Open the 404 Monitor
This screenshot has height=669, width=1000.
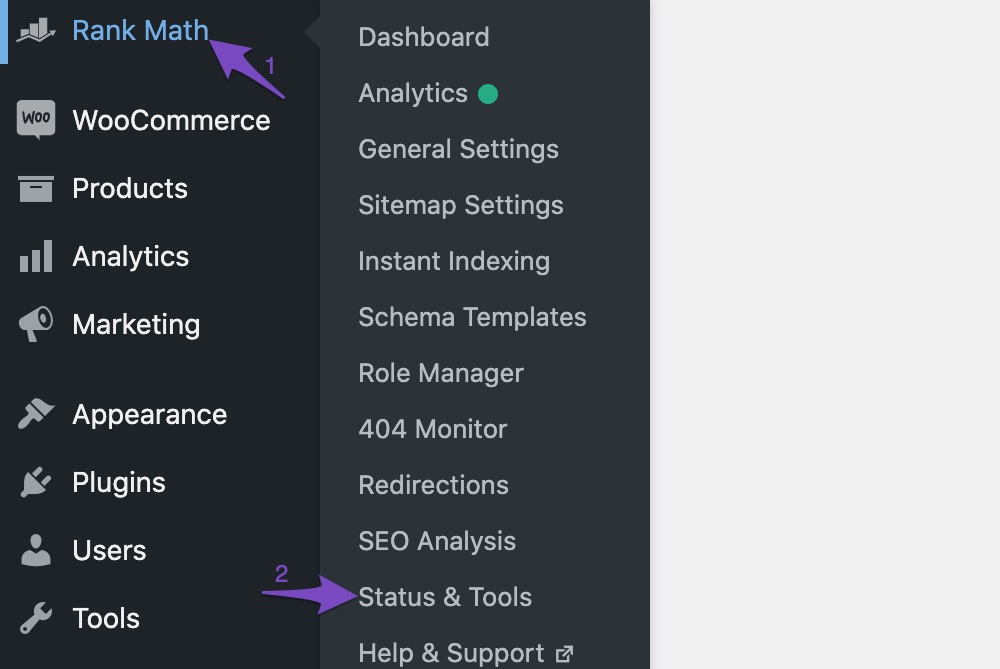433,429
